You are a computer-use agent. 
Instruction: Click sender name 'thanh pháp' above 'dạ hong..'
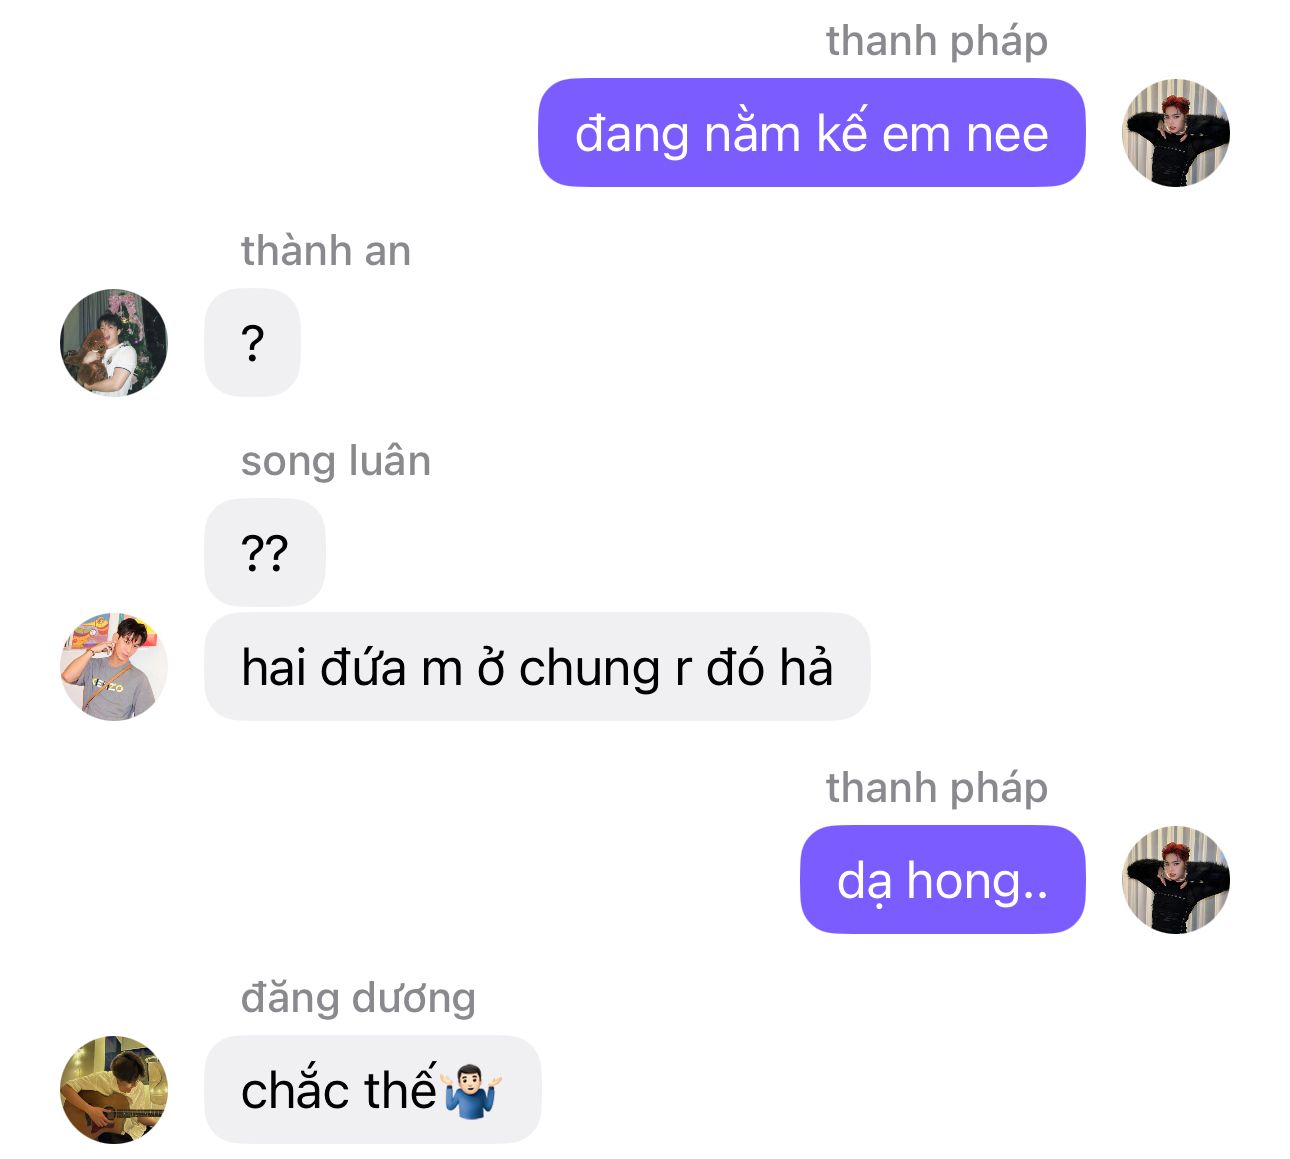(x=937, y=789)
